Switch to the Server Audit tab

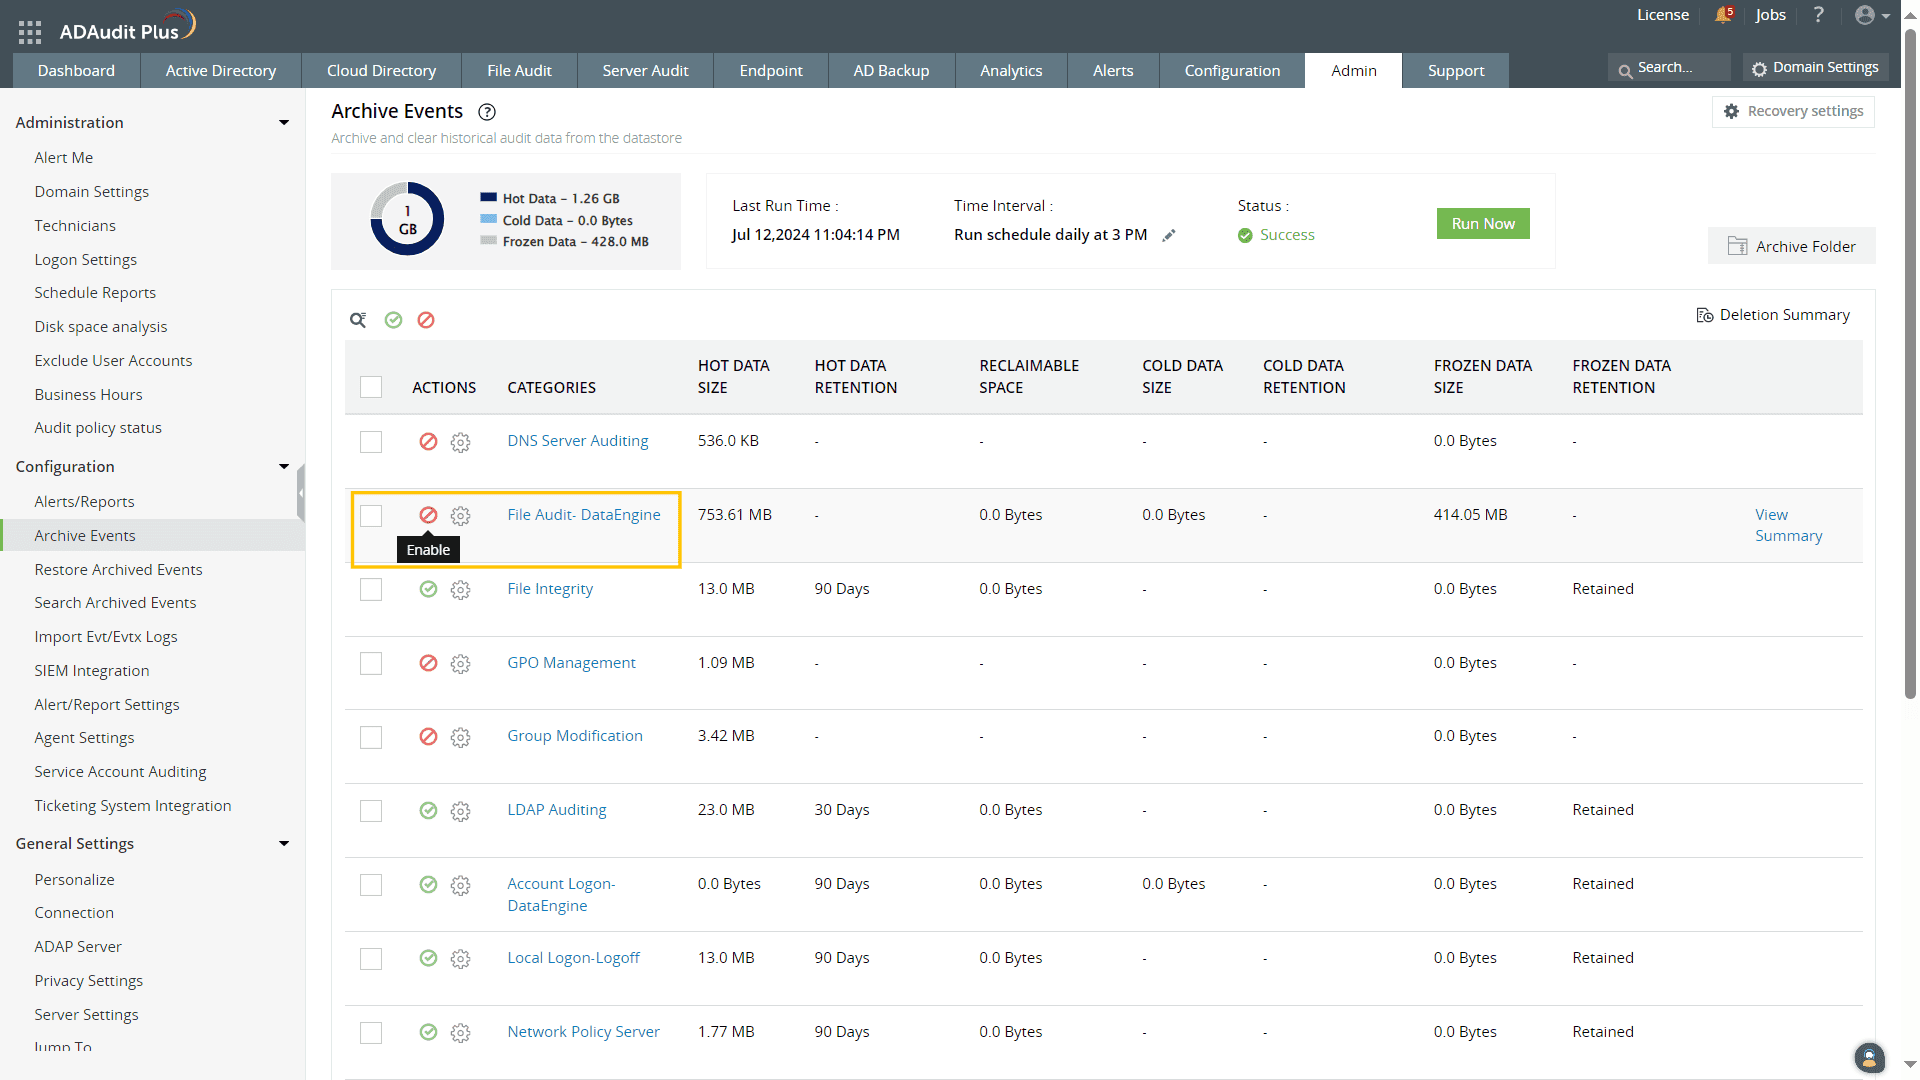[x=645, y=71]
